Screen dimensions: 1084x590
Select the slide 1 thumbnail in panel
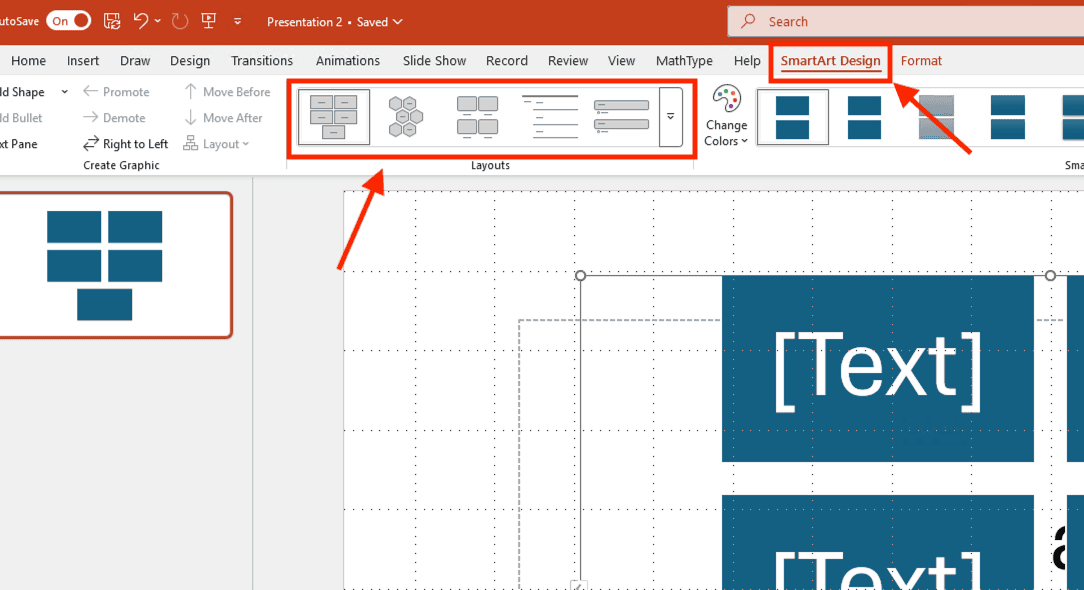coord(114,266)
